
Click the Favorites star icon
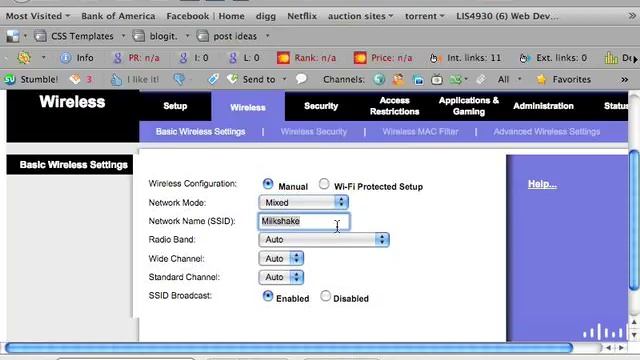[541, 79]
